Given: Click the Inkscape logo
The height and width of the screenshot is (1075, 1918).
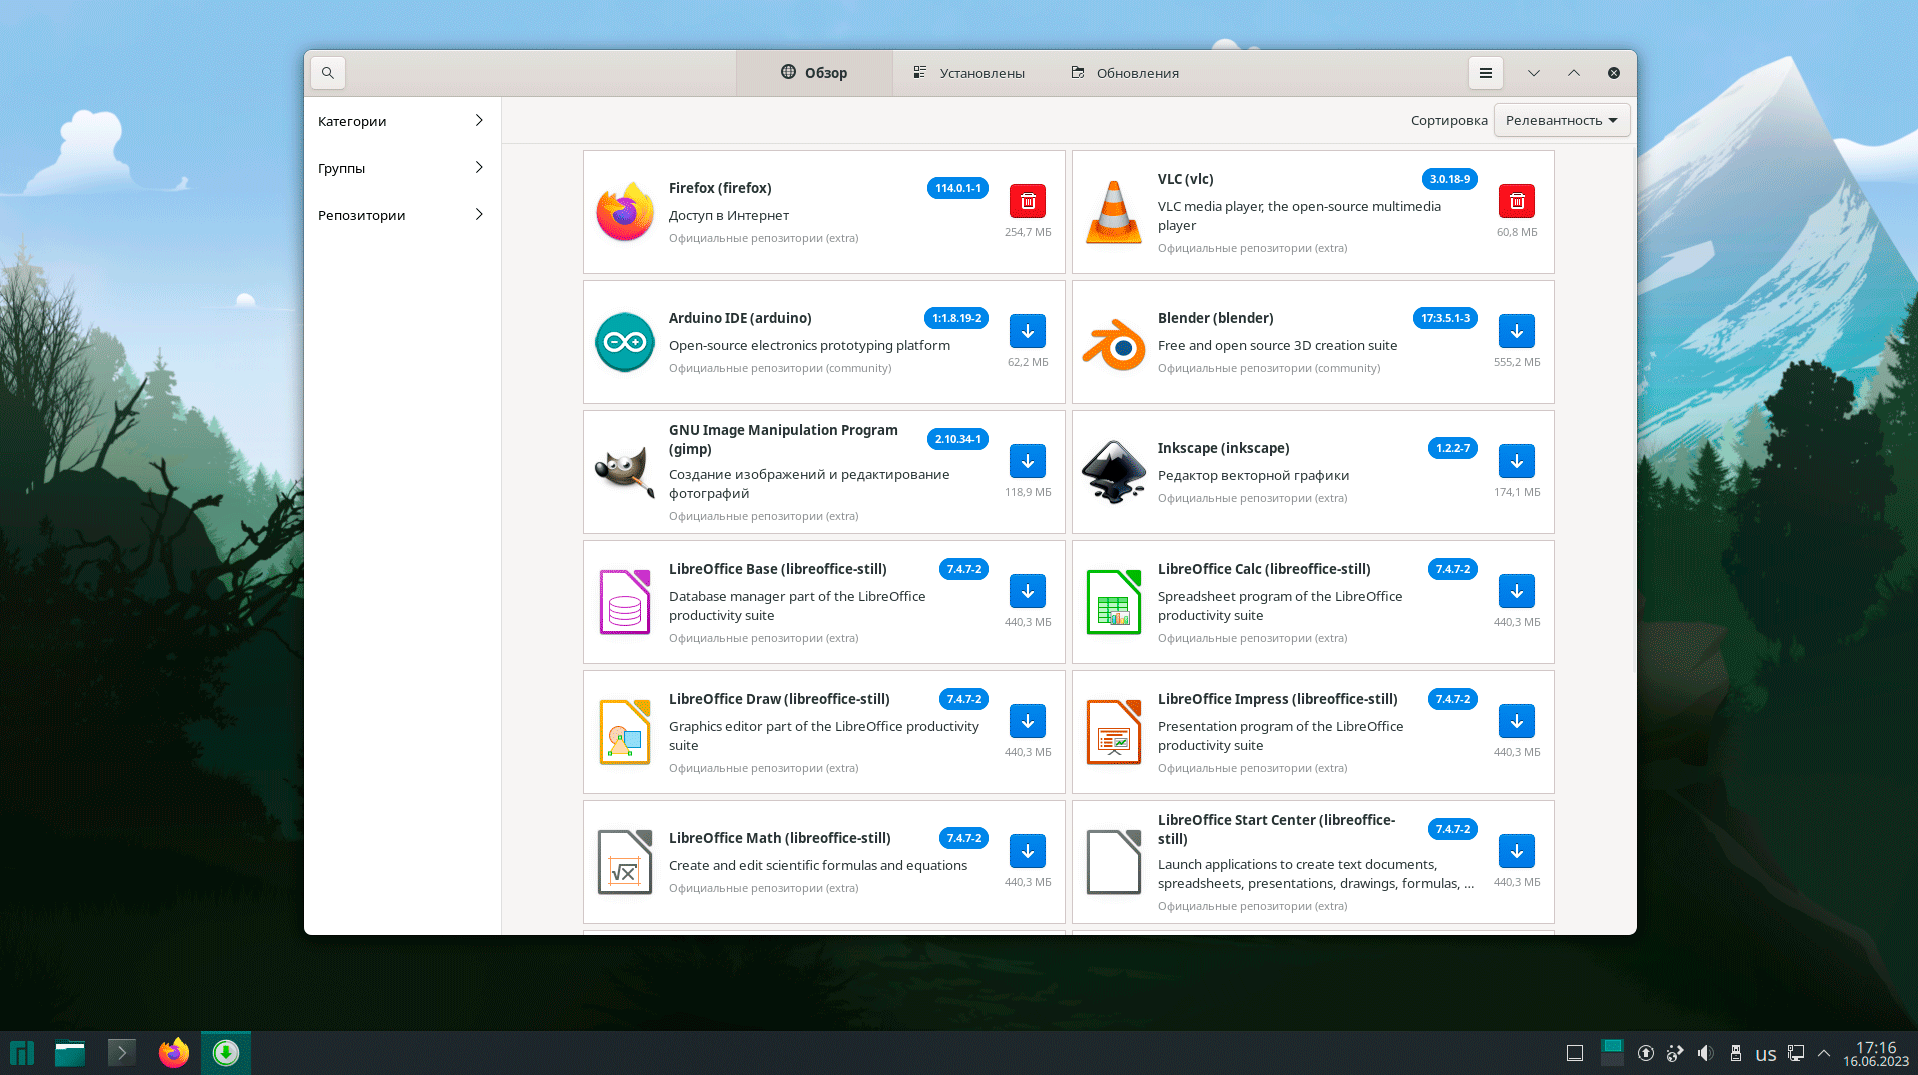Looking at the screenshot, I should pyautogui.click(x=1114, y=472).
